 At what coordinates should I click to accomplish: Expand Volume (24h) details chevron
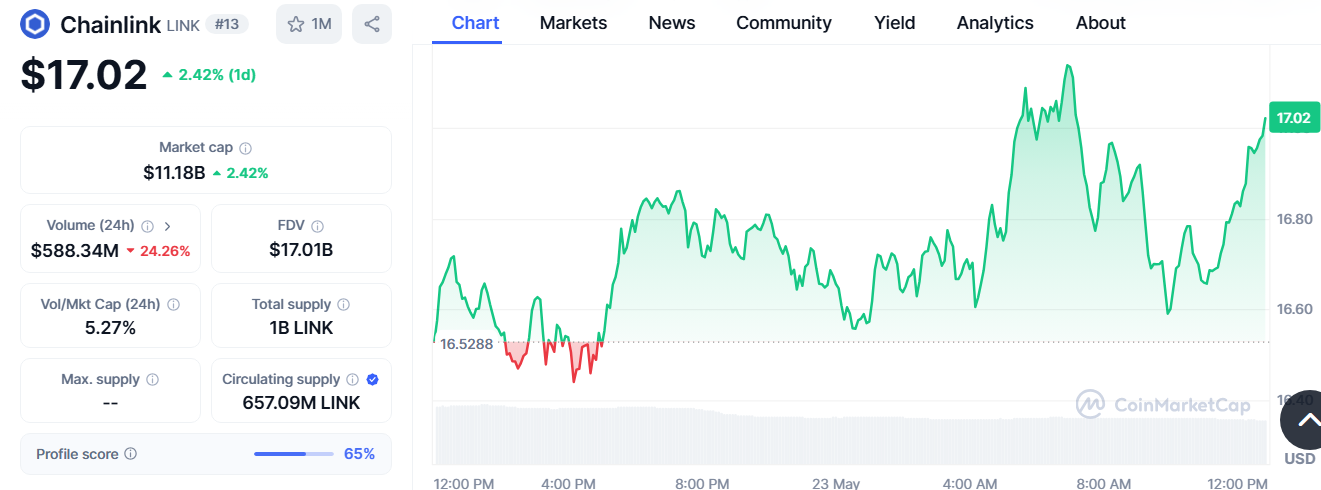[167, 226]
